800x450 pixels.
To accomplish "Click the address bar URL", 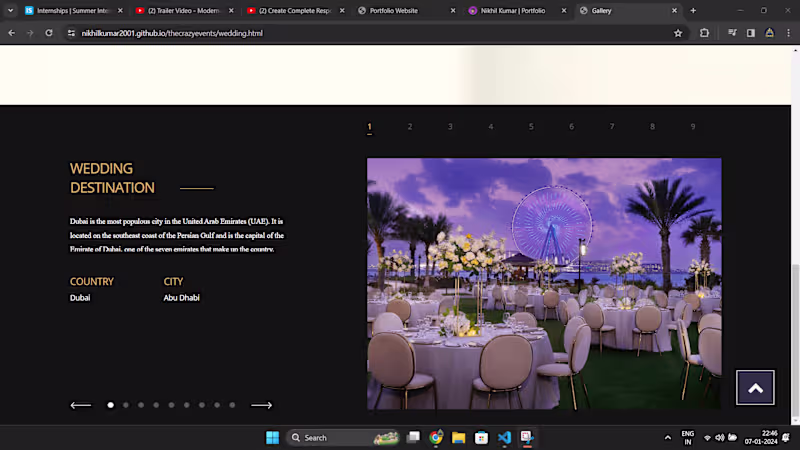I will [x=172, y=33].
